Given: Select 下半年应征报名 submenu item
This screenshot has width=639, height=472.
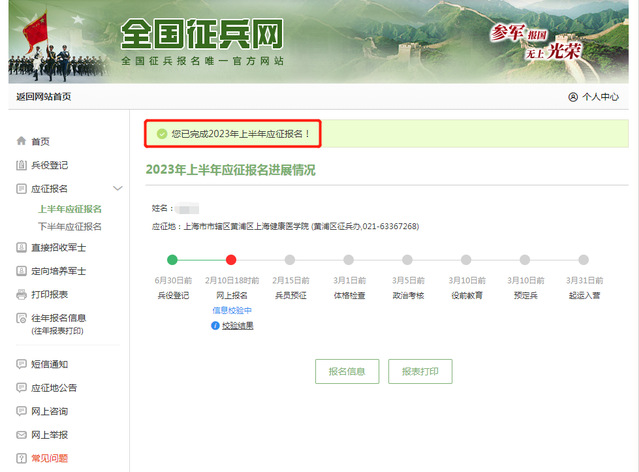Looking at the screenshot, I should (x=70, y=226).
